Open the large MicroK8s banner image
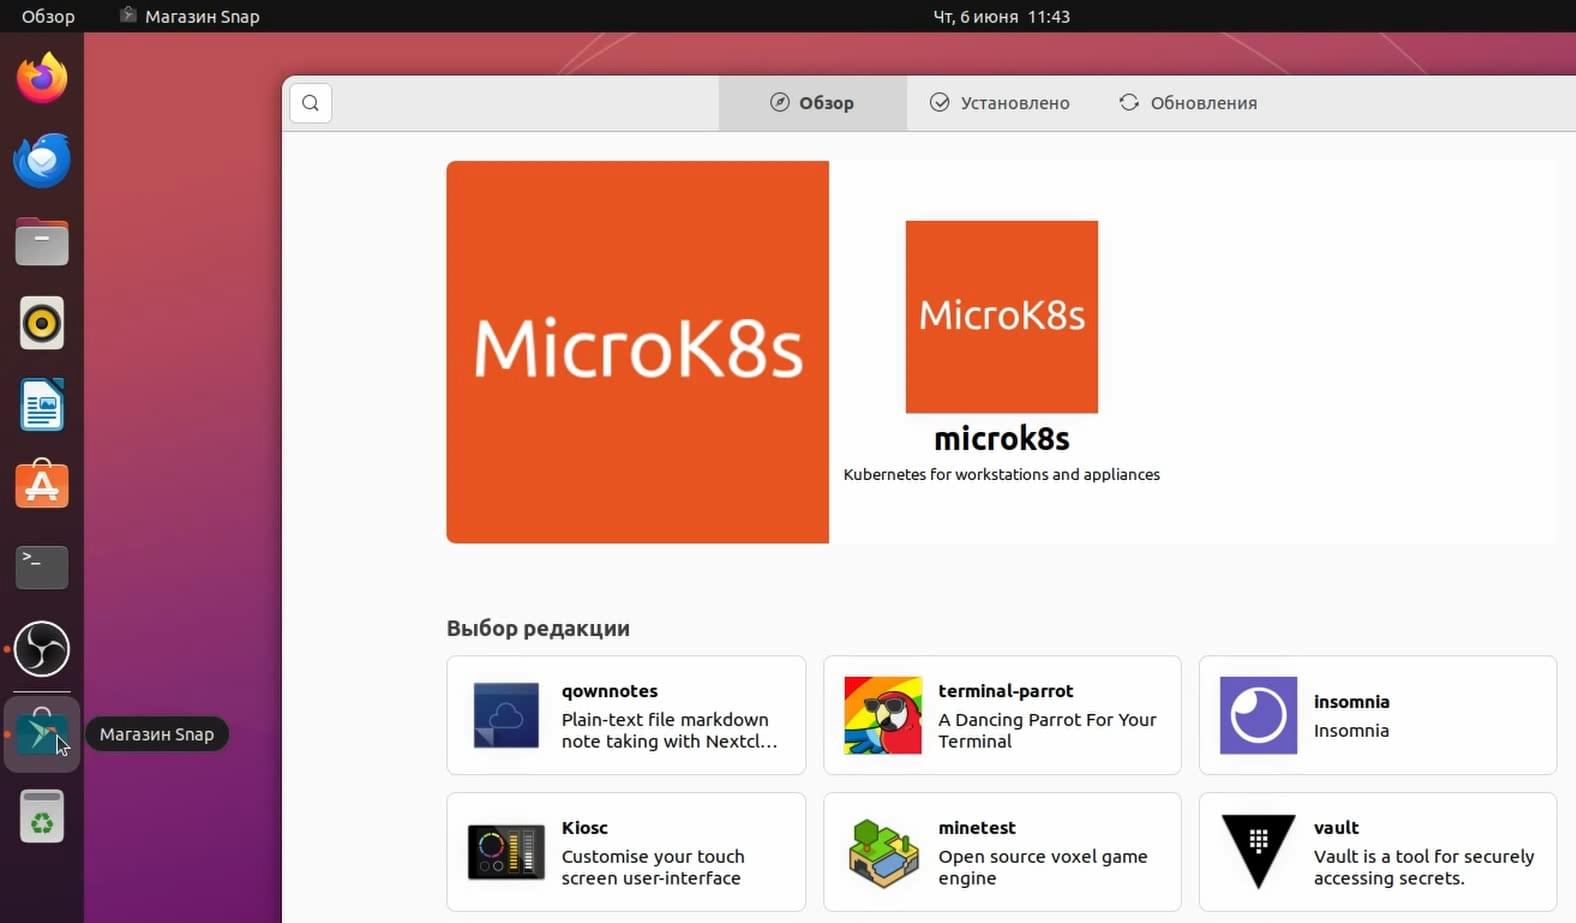1576x923 pixels. [637, 352]
